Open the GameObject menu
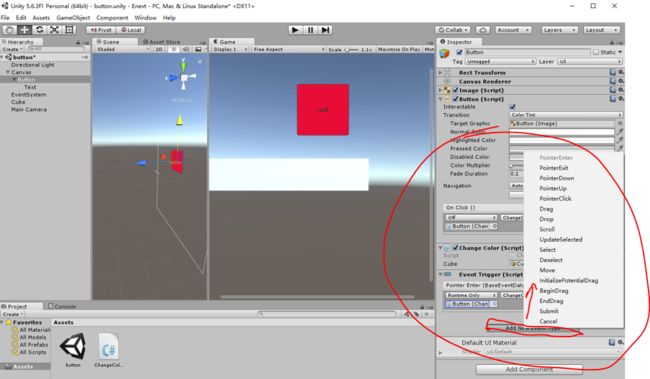Viewport: 650px width, 379px height. point(73,18)
